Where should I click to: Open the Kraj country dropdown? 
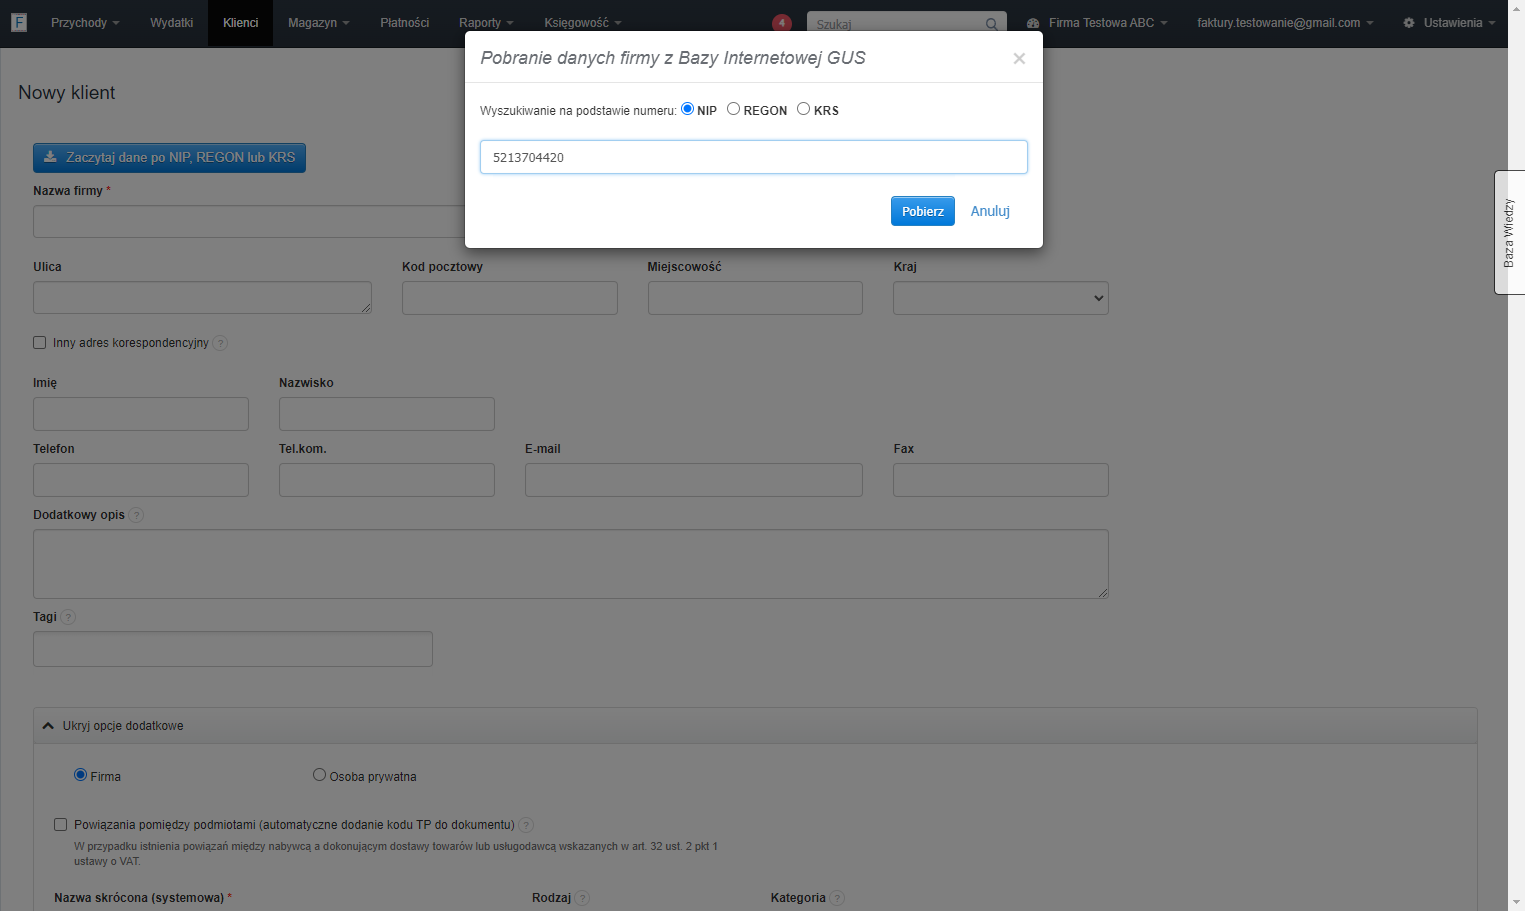1001,298
